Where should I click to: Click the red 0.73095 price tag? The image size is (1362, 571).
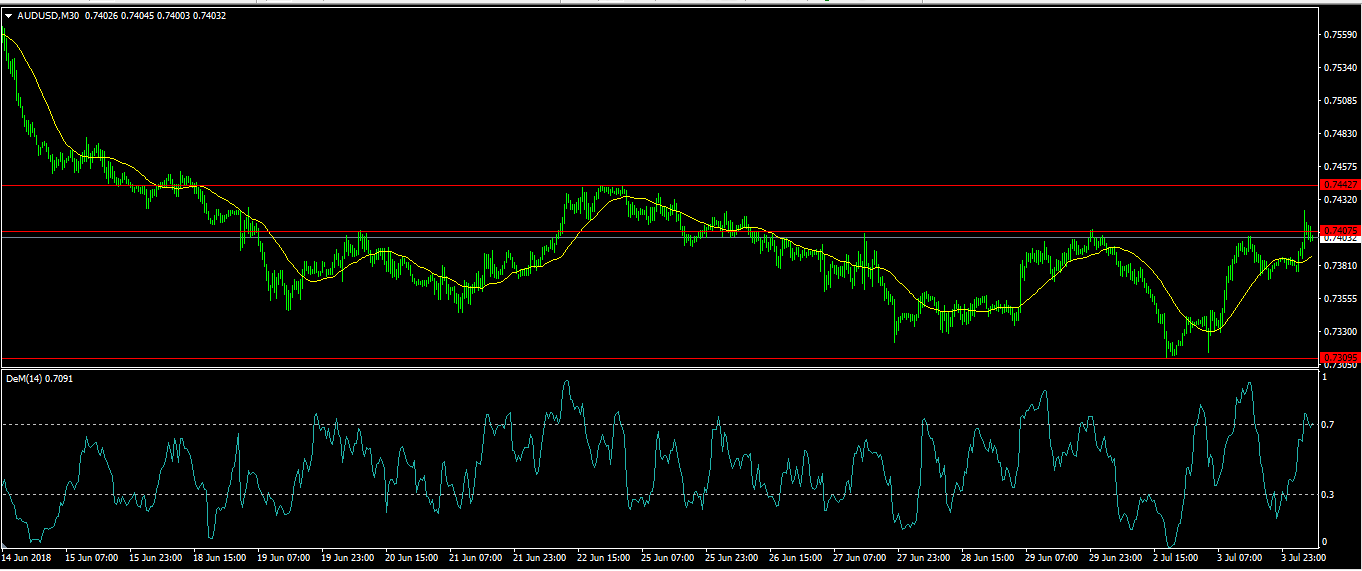[1340, 358]
